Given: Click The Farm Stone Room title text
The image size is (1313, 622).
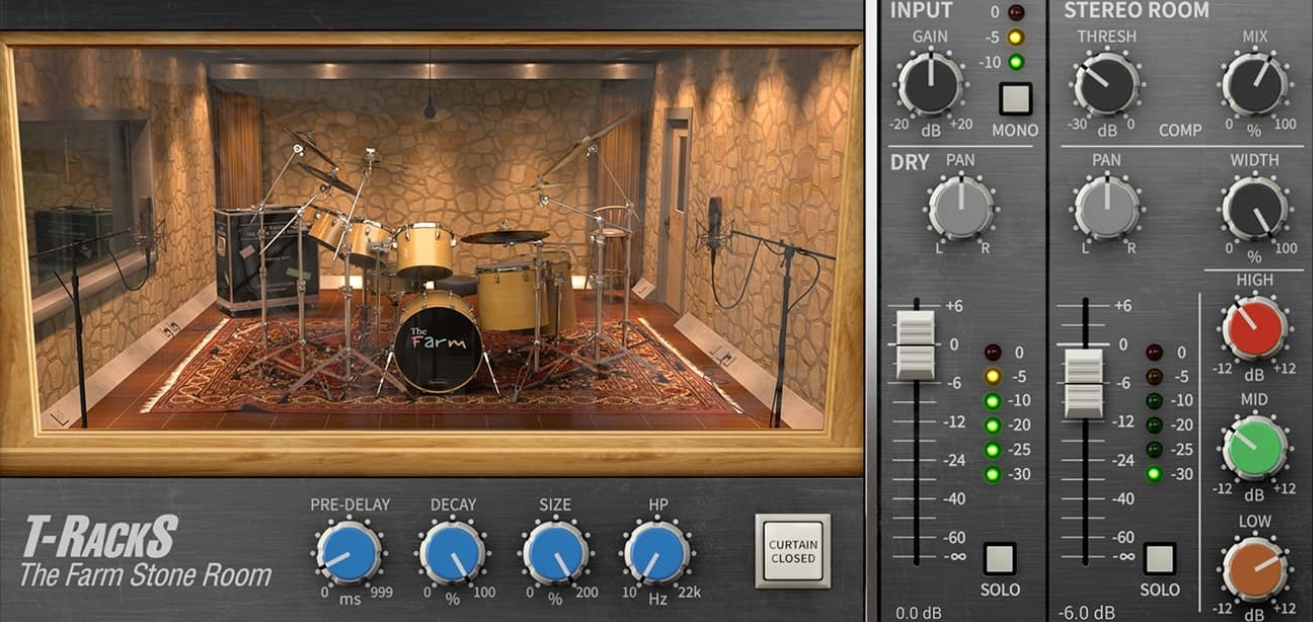Looking at the screenshot, I should (x=146, y=576).
